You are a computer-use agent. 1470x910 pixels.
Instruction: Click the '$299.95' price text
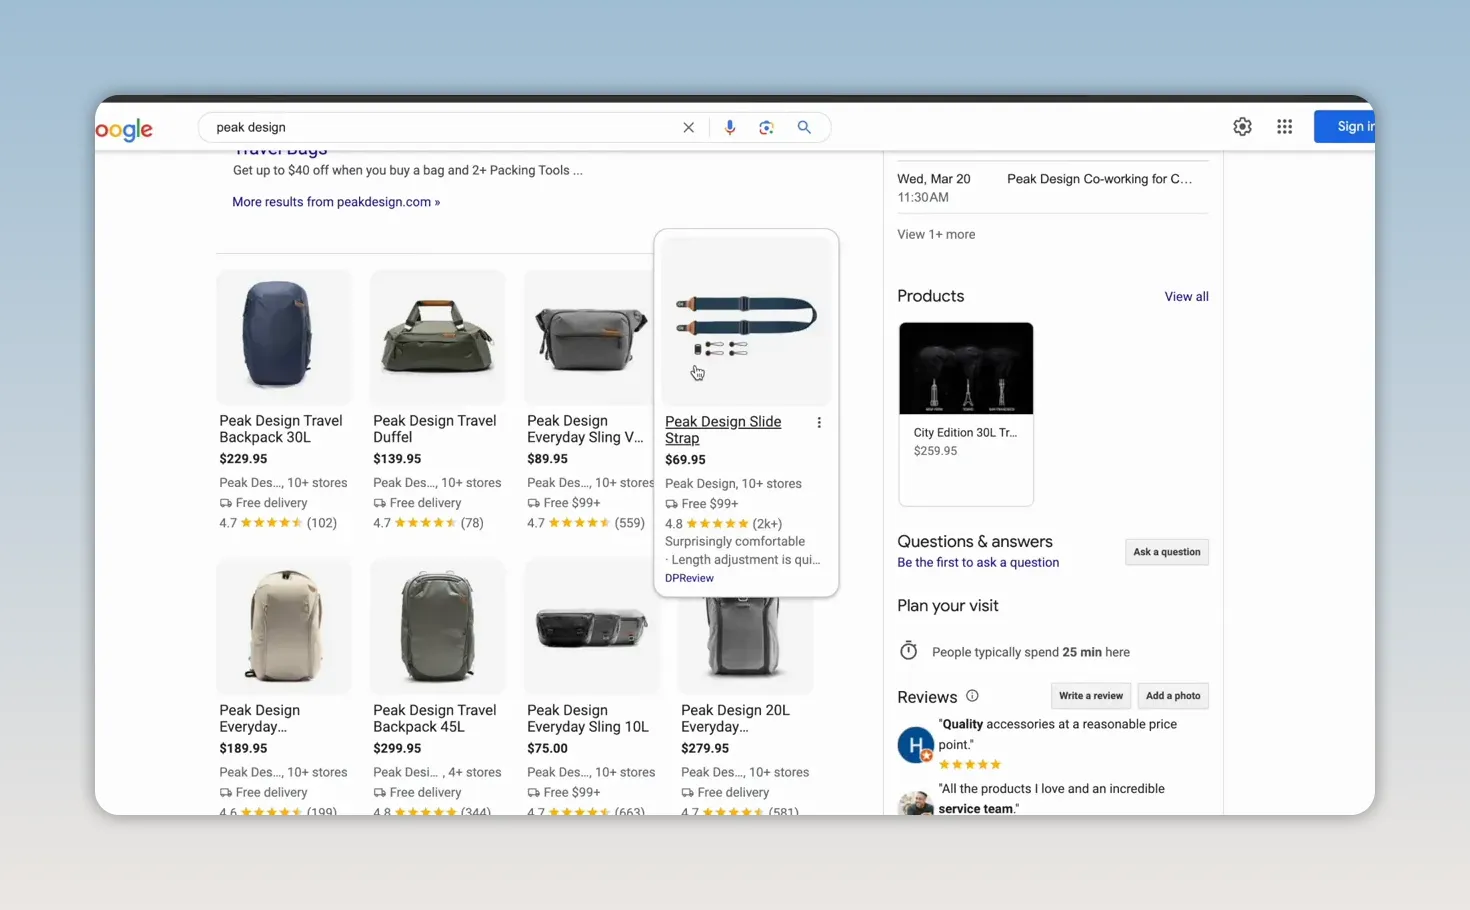pyautogui.click(x=397, y=748)
